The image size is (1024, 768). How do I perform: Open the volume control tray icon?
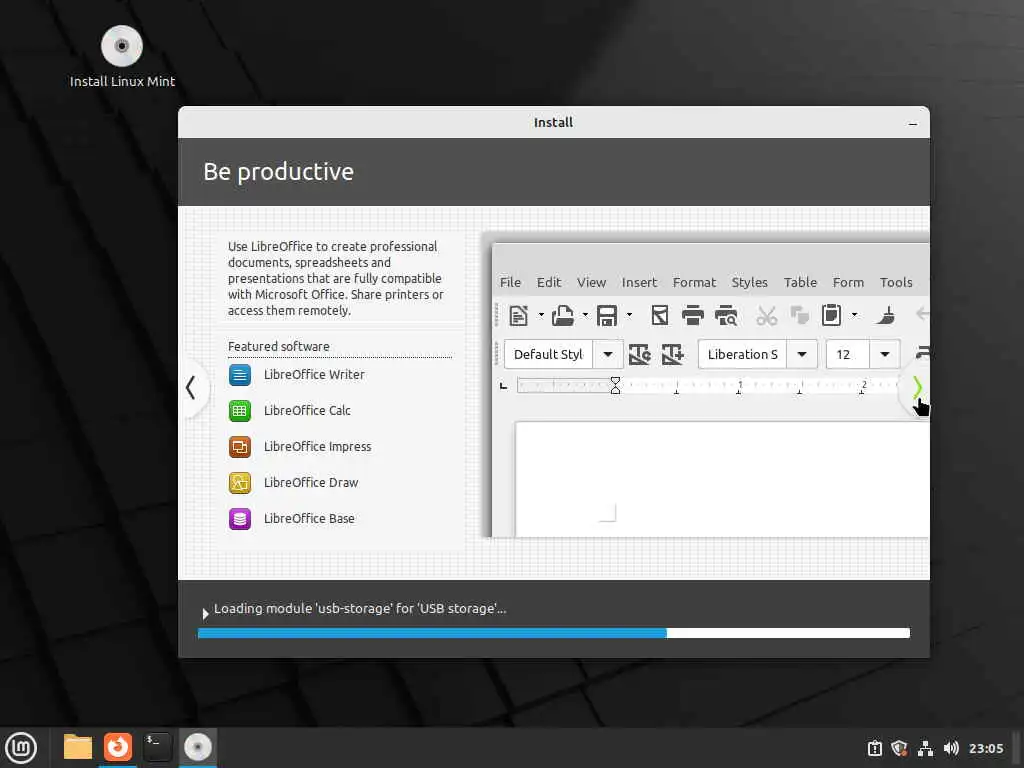pos(951,748)
